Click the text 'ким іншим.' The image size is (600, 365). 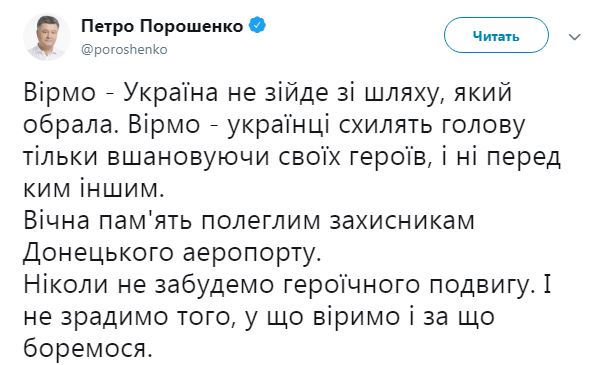(x=94, y=189)
